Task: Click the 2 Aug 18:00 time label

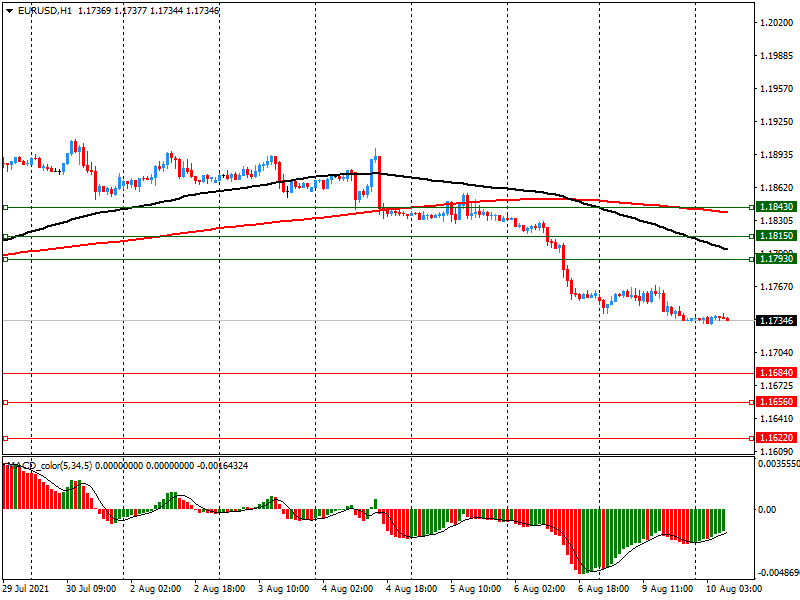Action: [x=219, y=589]
